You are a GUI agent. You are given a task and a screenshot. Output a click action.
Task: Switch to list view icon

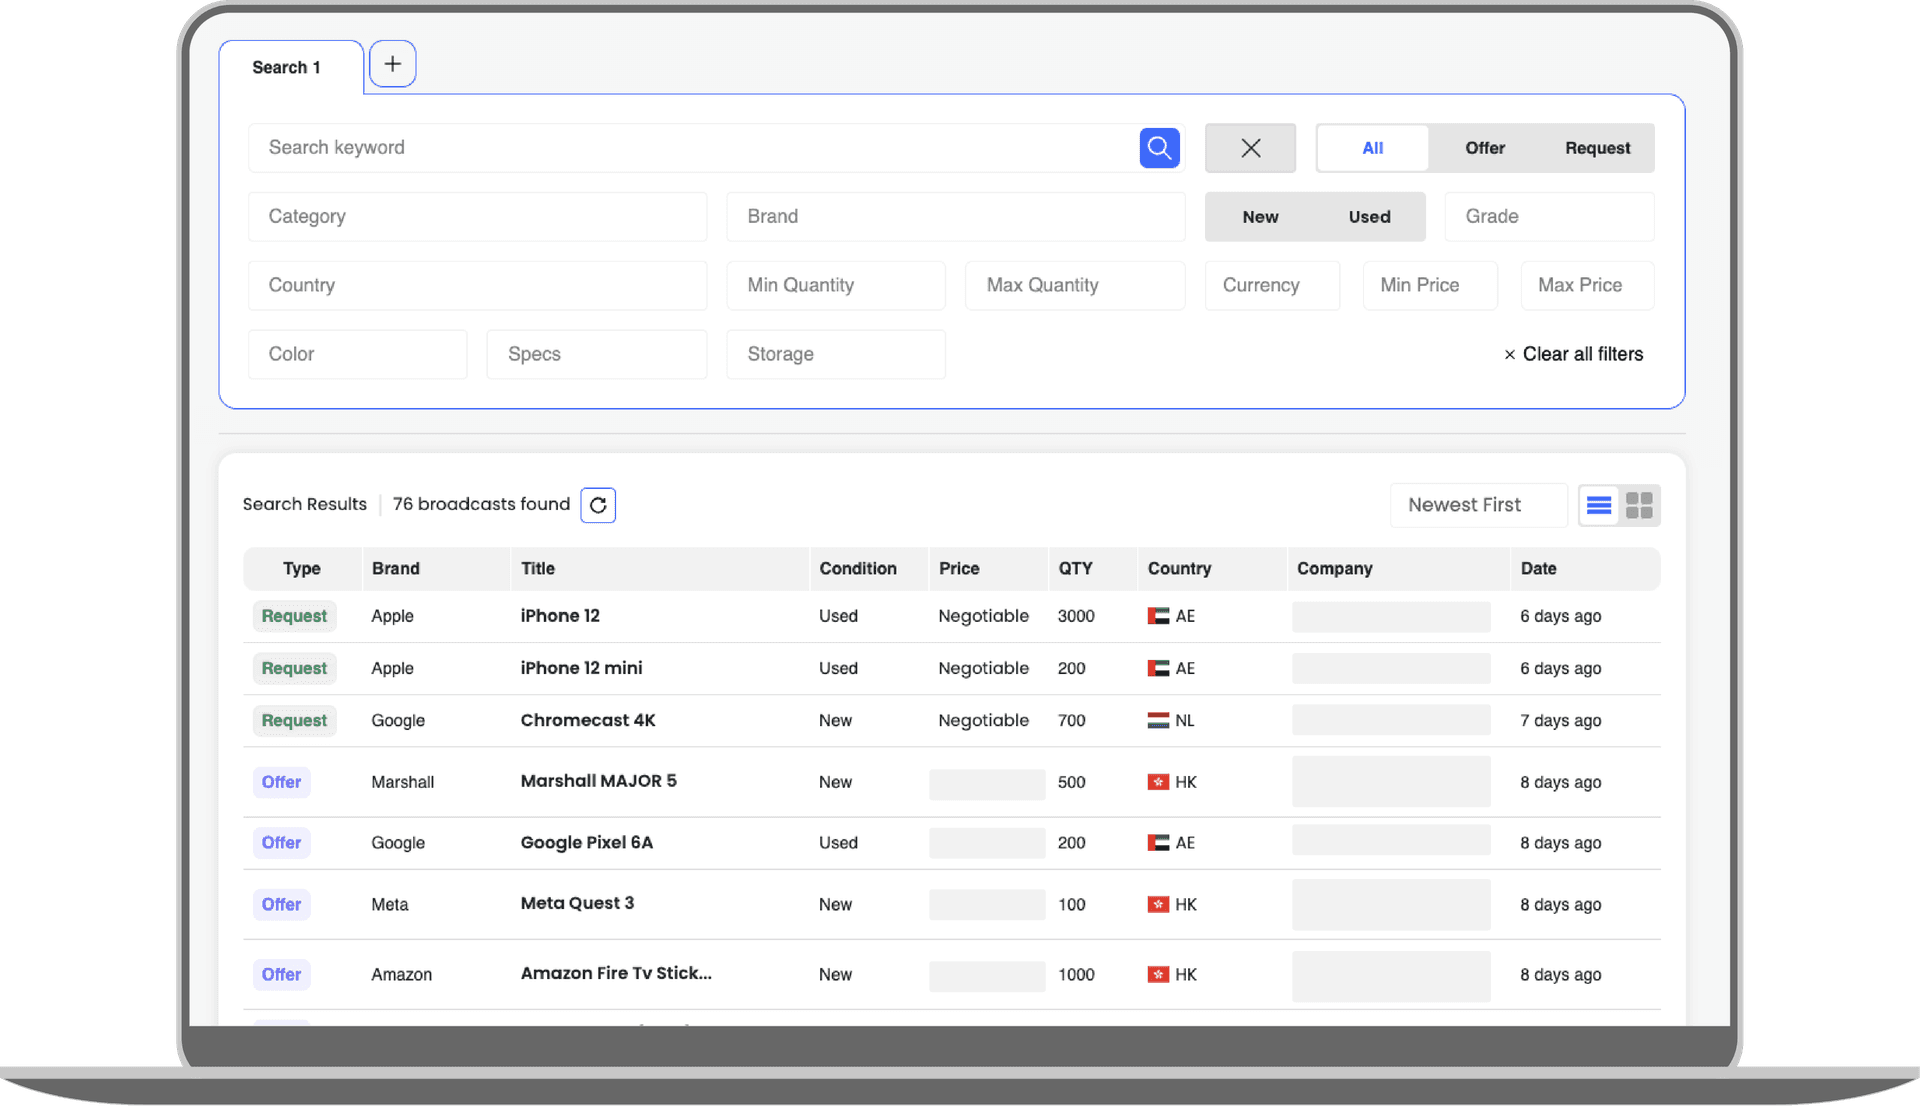1599,505
